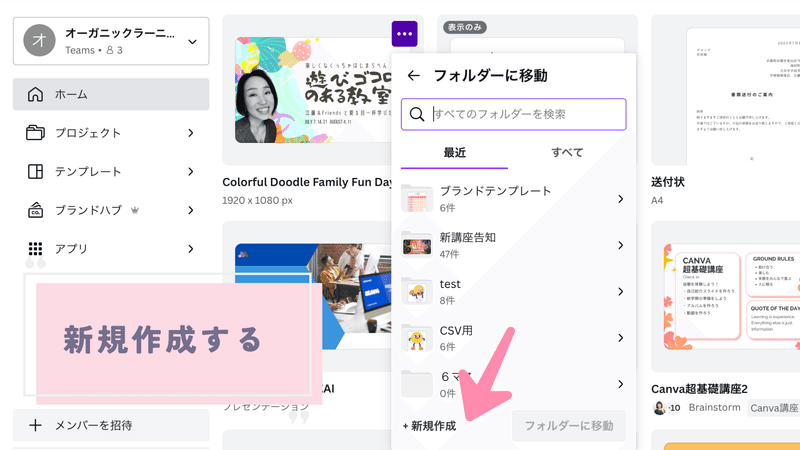This screenshot has width=800, height=450.
Task: Click the empty folder icon with 0件
Action: pyautogui.click(x=417, y=384)
